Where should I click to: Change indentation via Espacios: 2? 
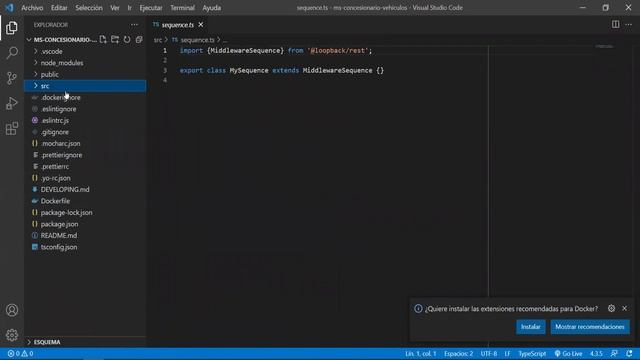tap(458, 354)
